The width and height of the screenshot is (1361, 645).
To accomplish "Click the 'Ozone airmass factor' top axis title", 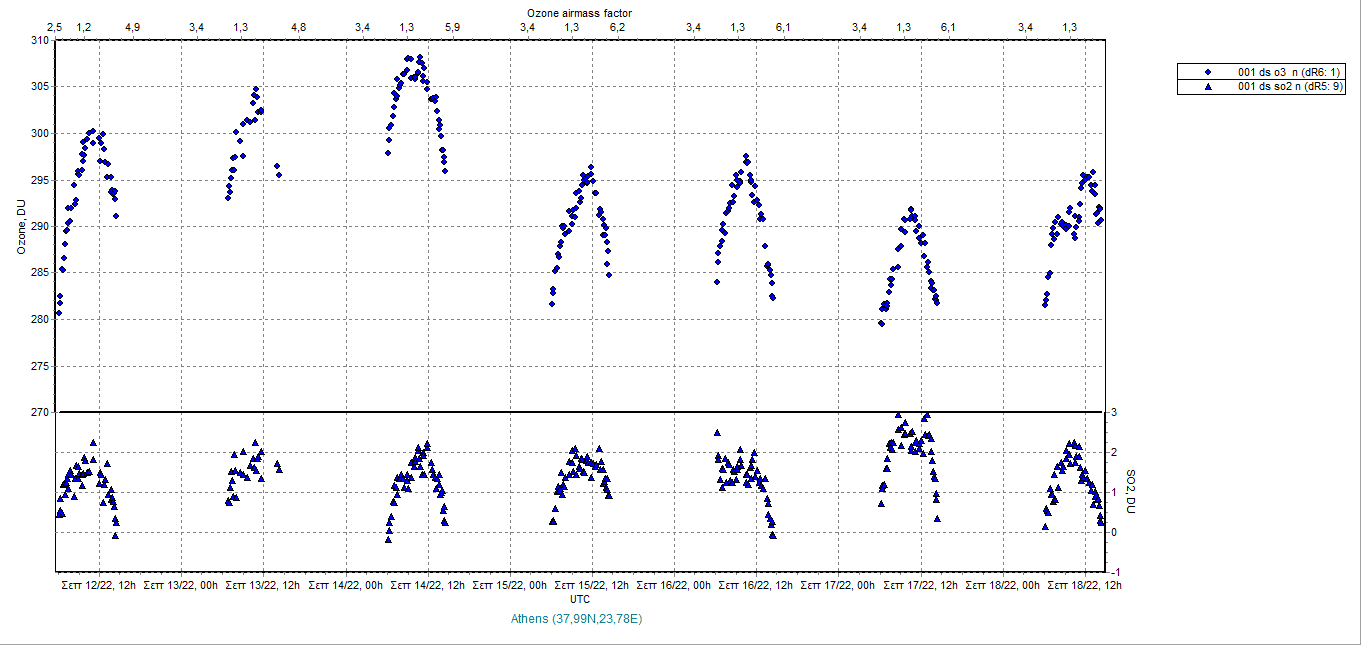I will (579, 12).
